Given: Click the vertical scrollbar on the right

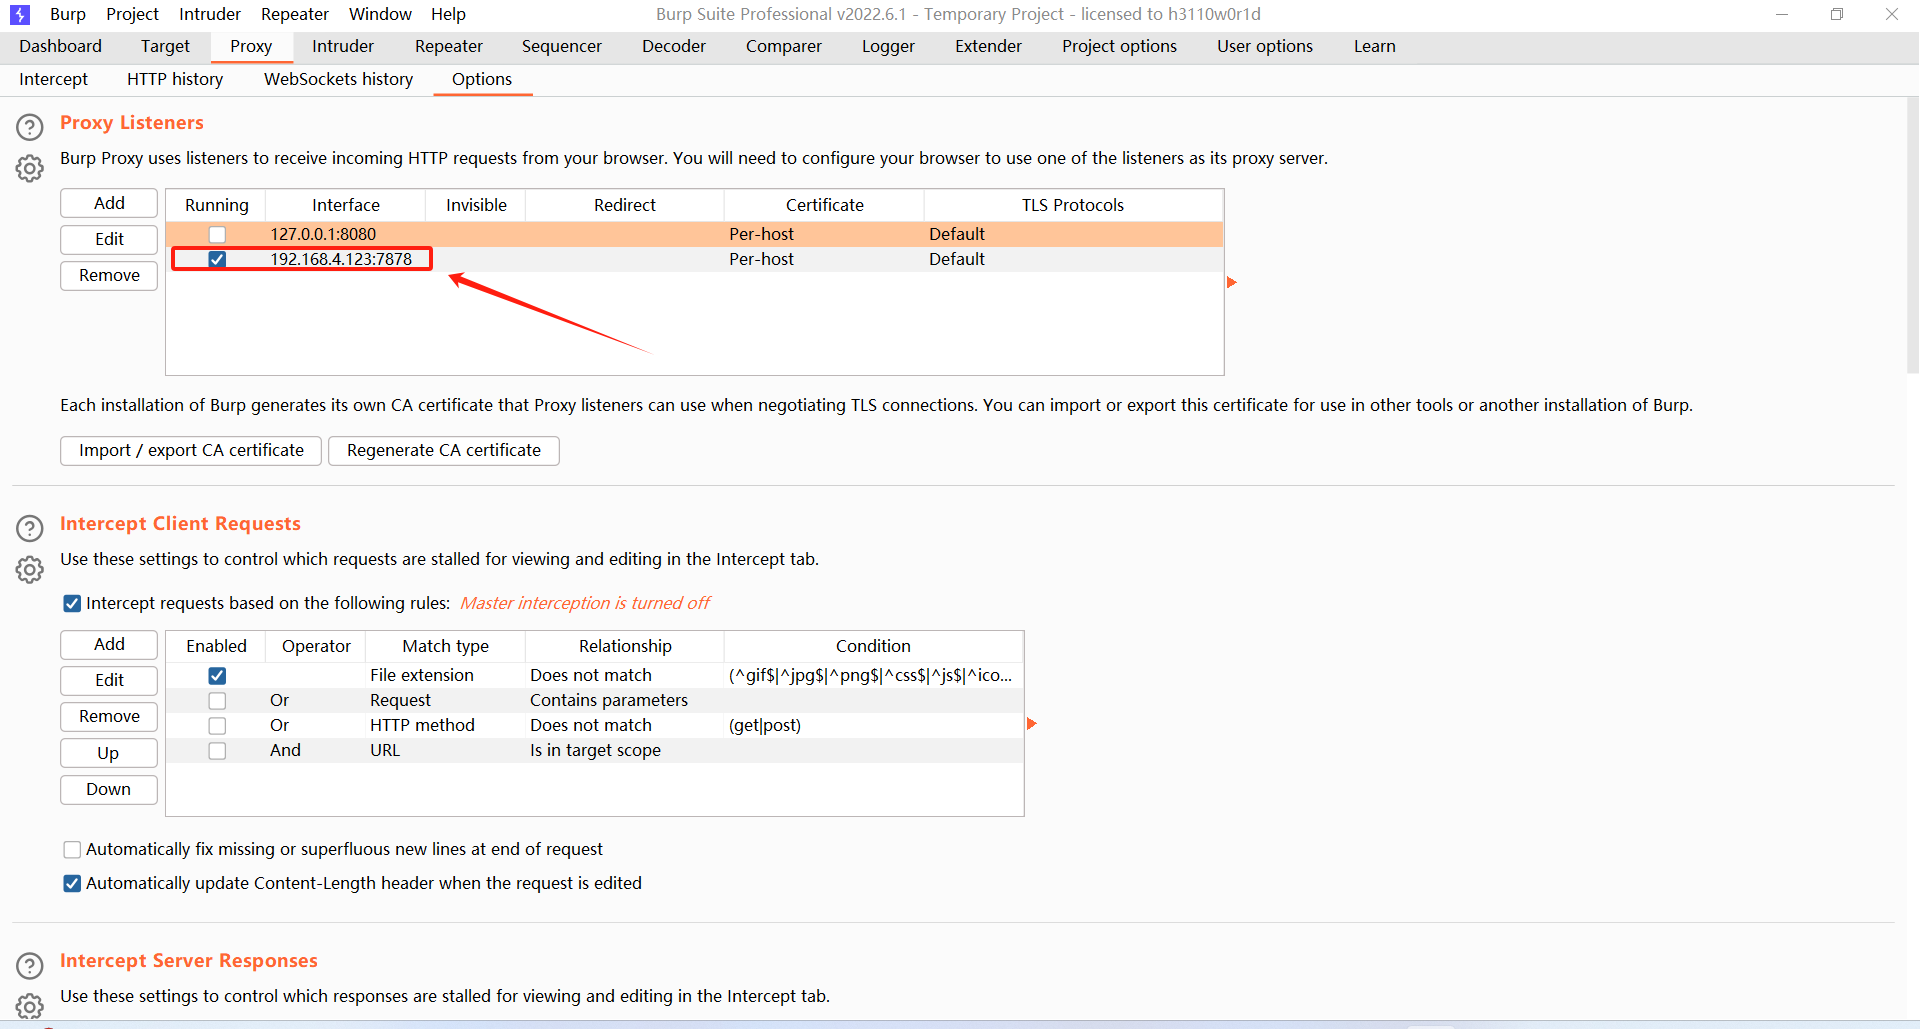Looking at the screenshot, I should click(1912, 236).
